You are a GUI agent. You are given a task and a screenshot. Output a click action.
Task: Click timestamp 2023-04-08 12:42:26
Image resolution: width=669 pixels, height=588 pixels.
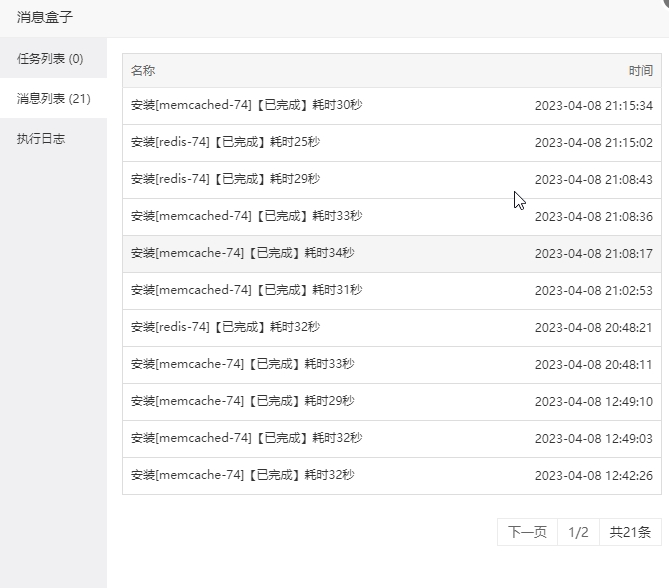[x=593, y=476]
